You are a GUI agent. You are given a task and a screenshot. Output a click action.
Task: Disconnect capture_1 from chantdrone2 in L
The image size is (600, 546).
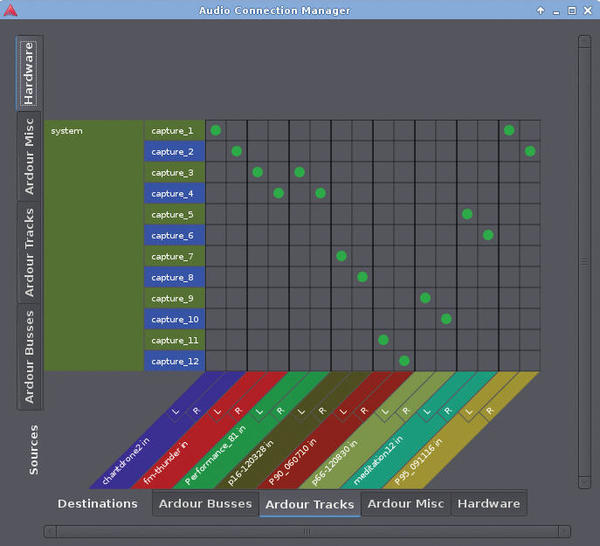tap(216, 130)
